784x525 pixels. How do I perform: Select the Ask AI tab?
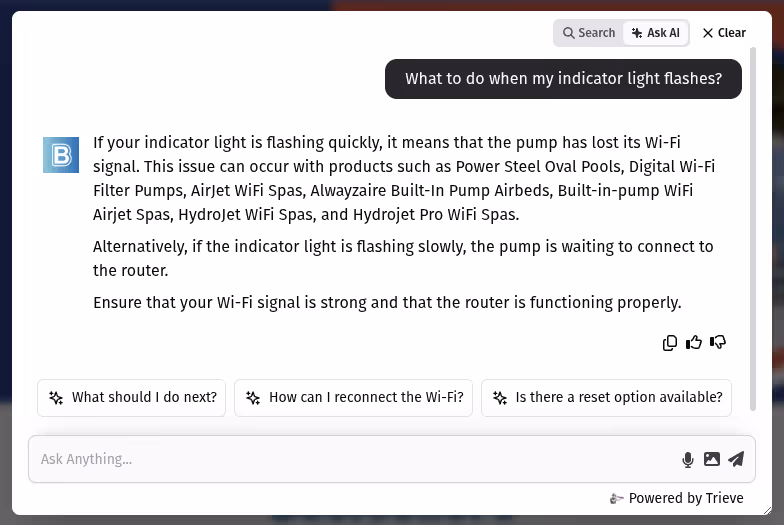656,33
